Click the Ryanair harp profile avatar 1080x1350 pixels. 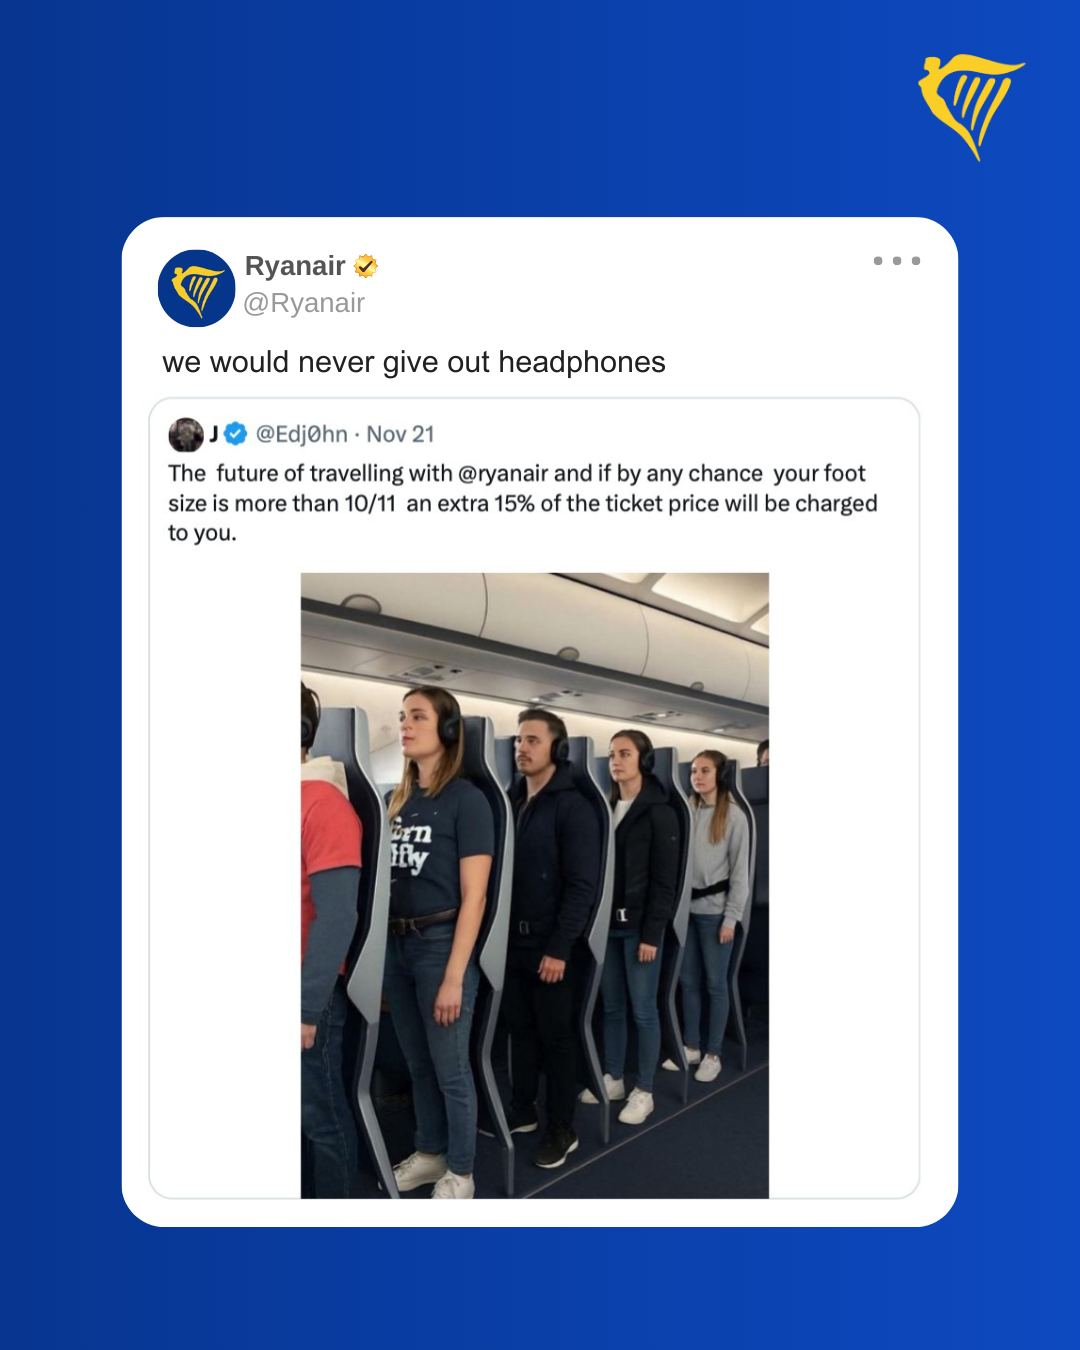[x=196, y=288]
